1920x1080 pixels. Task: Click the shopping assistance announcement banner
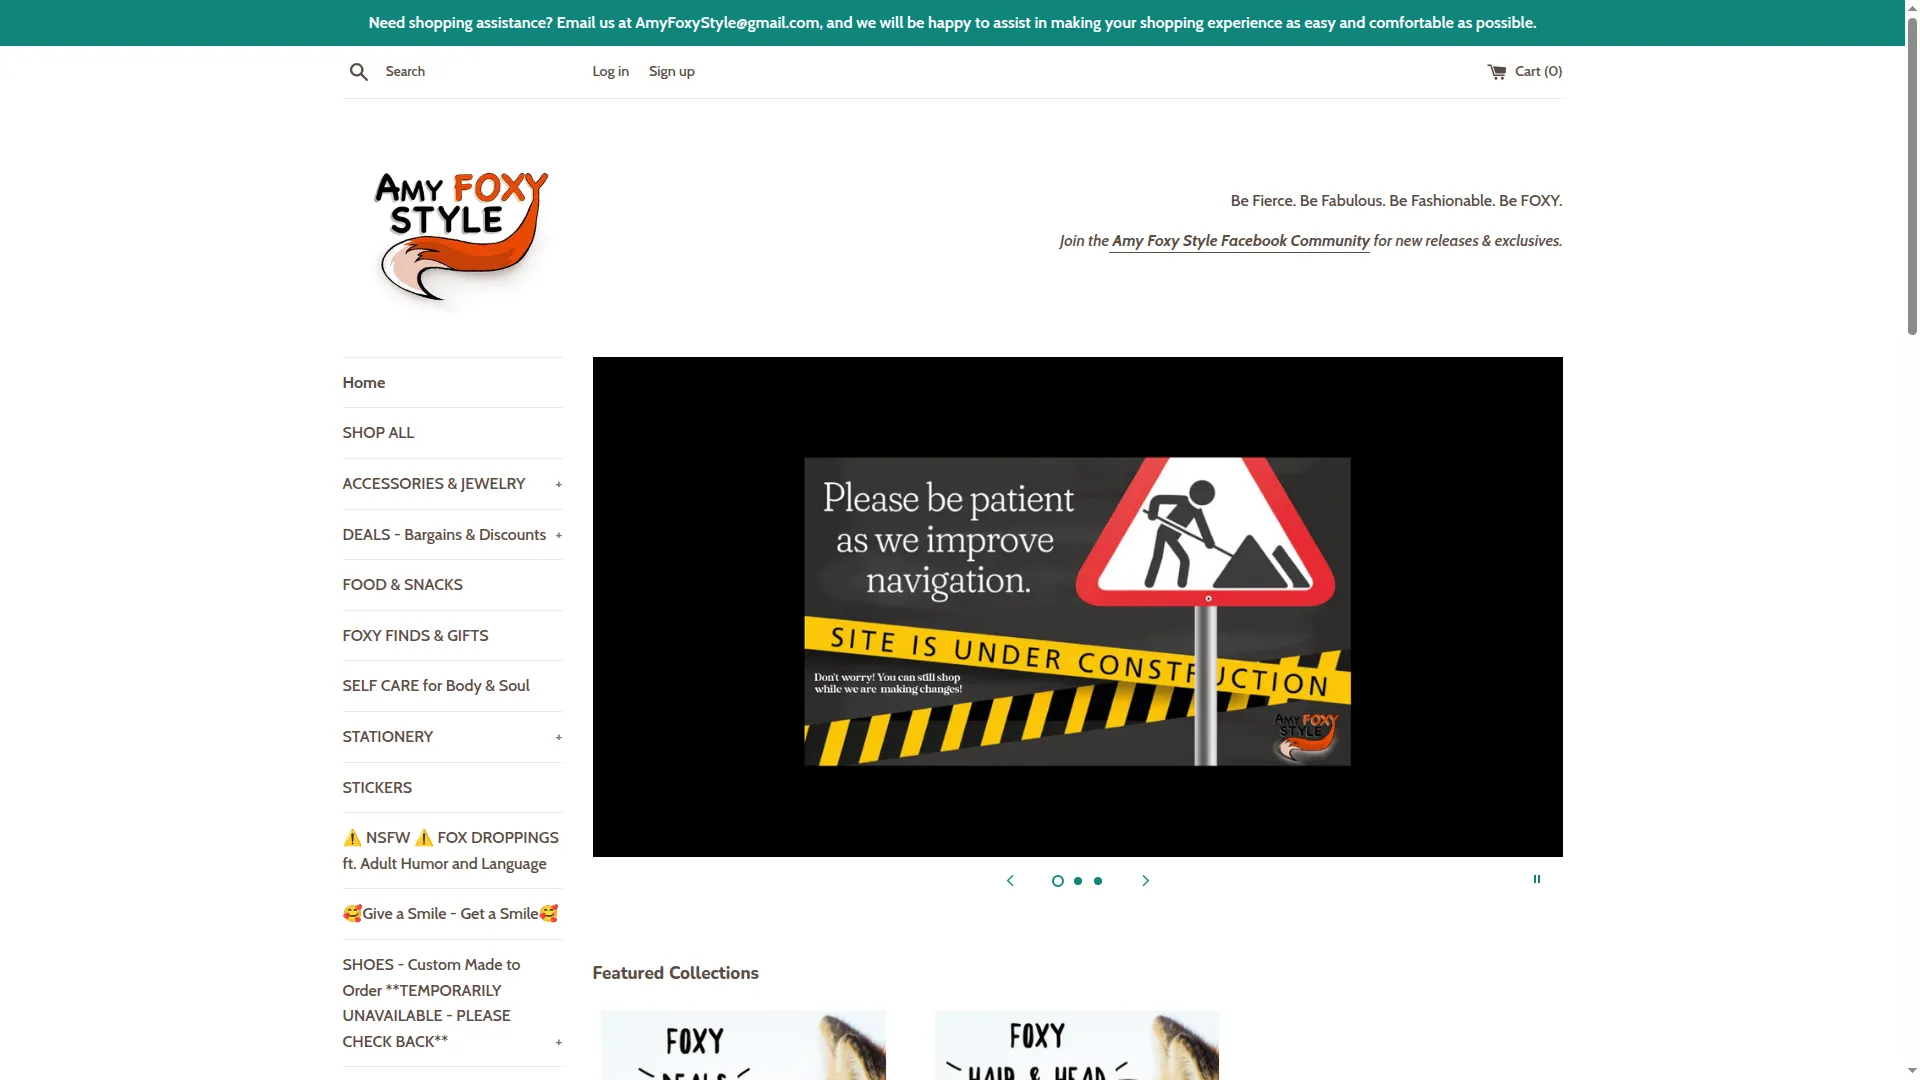952,23
